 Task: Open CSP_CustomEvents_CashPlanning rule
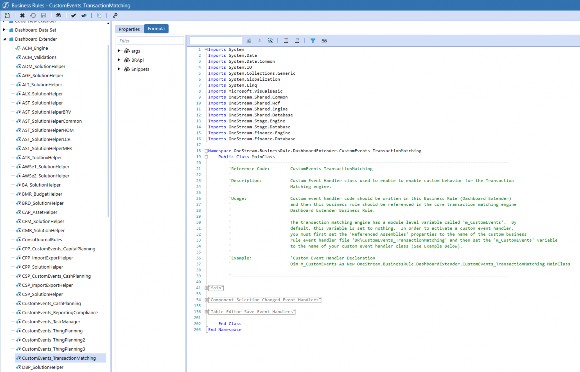point(56,276)
